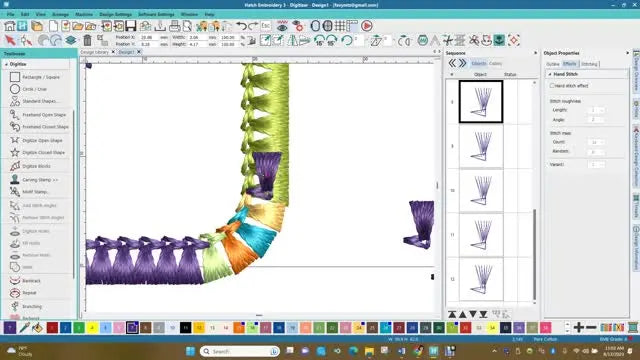The height and width of the screenshot is (360, 640).
Task: Choose Freehand Open Shape tool
Action: [x=38, y=115]
